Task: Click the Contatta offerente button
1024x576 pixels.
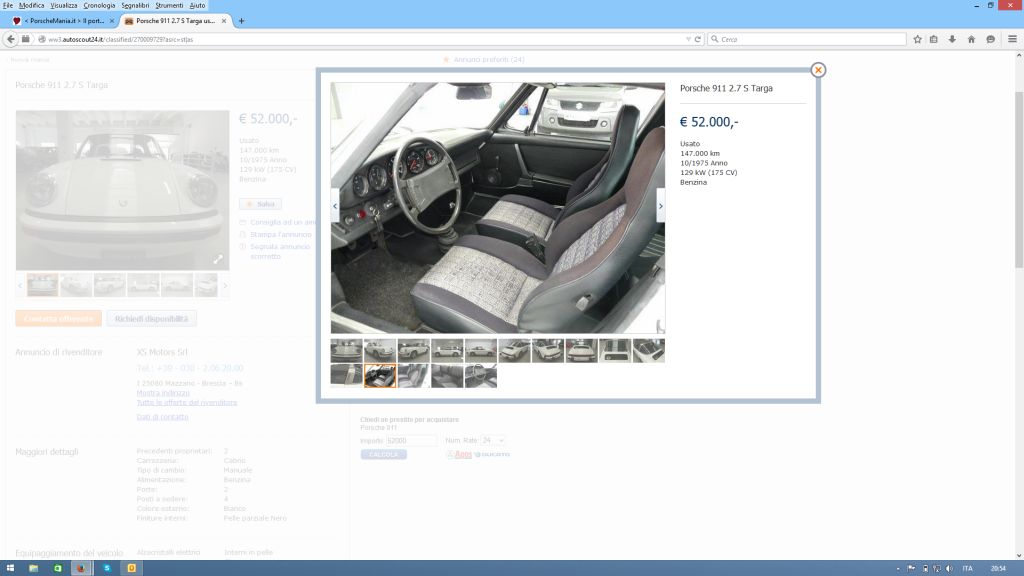Action: [x=59, y=319]
